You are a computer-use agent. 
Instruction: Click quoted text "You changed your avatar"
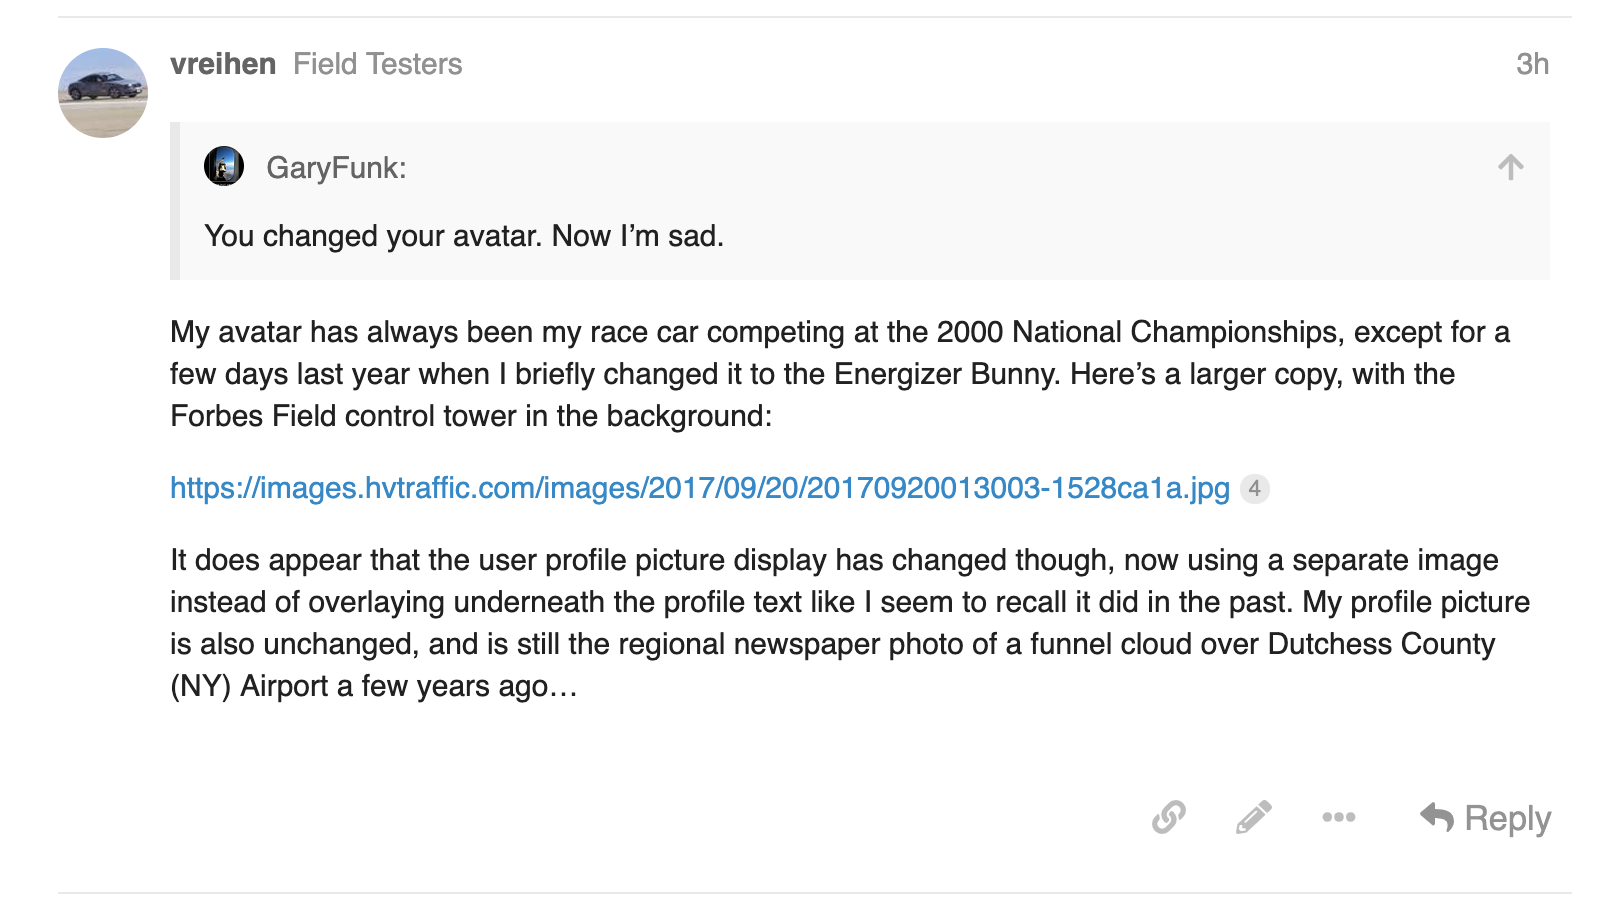pyautogui.click(x=372, y=236)
